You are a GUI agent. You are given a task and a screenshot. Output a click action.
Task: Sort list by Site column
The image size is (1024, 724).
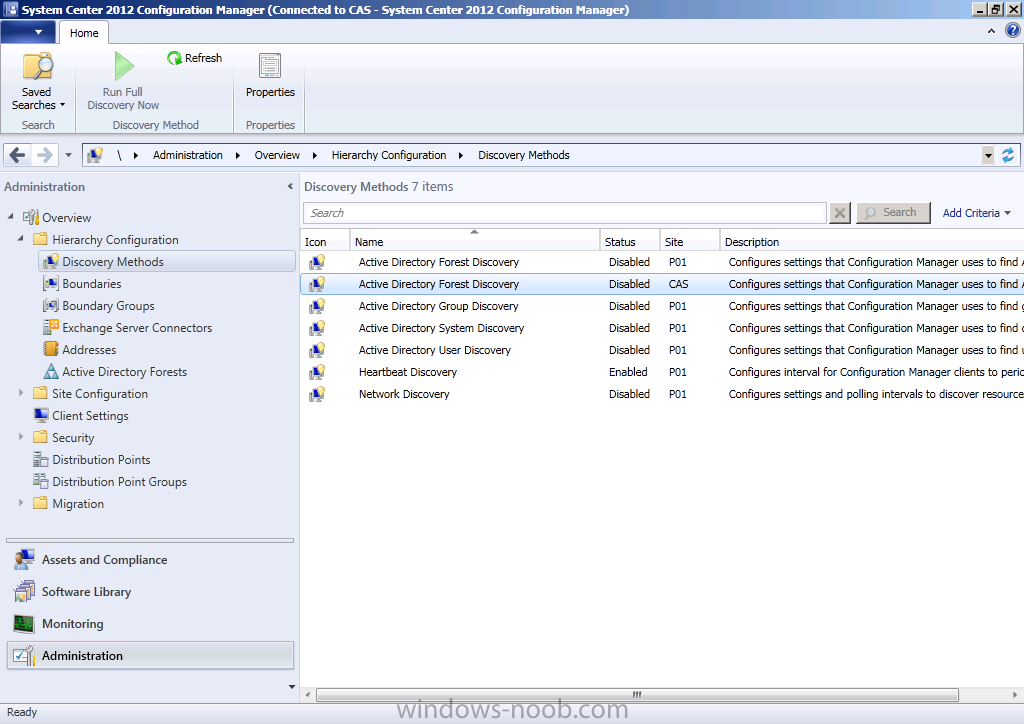point(690,240)
